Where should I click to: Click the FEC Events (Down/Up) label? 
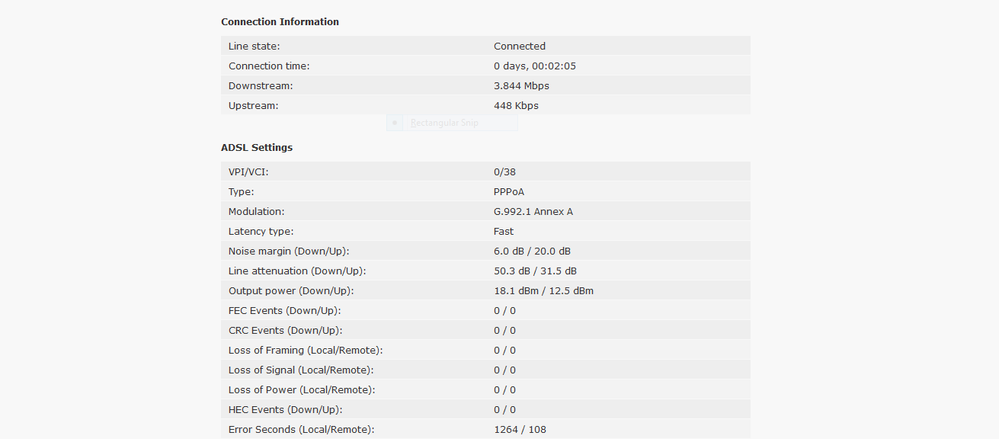pos(285,311)
